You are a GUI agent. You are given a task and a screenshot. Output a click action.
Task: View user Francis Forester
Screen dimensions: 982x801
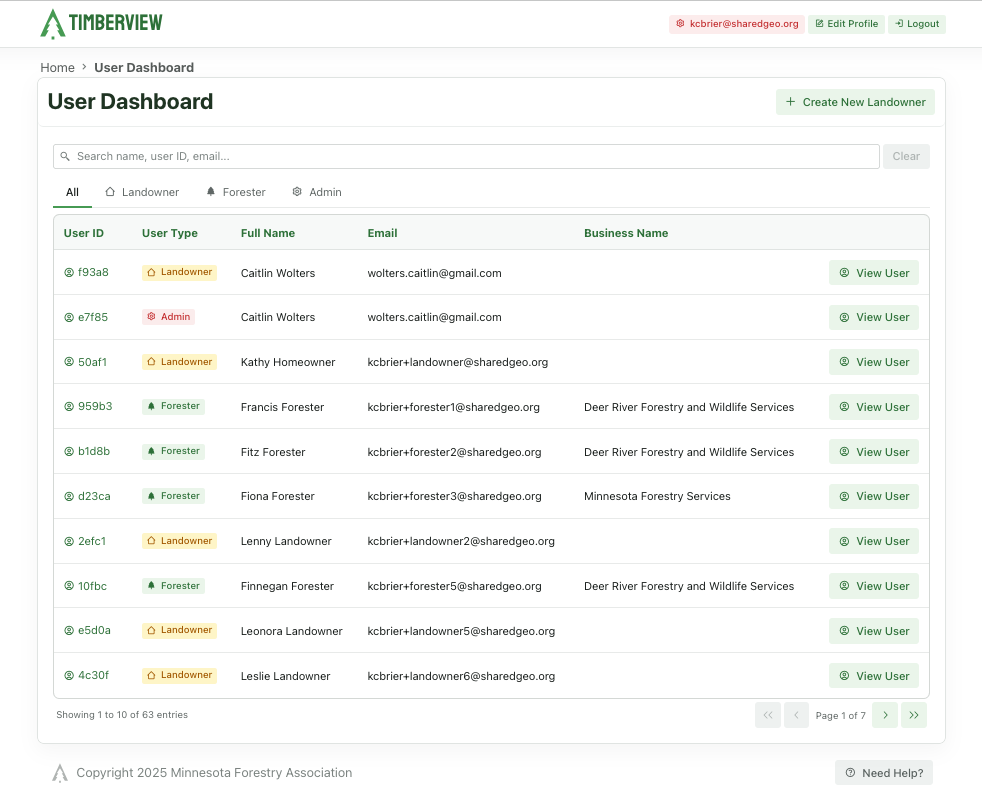coord(874,407)
